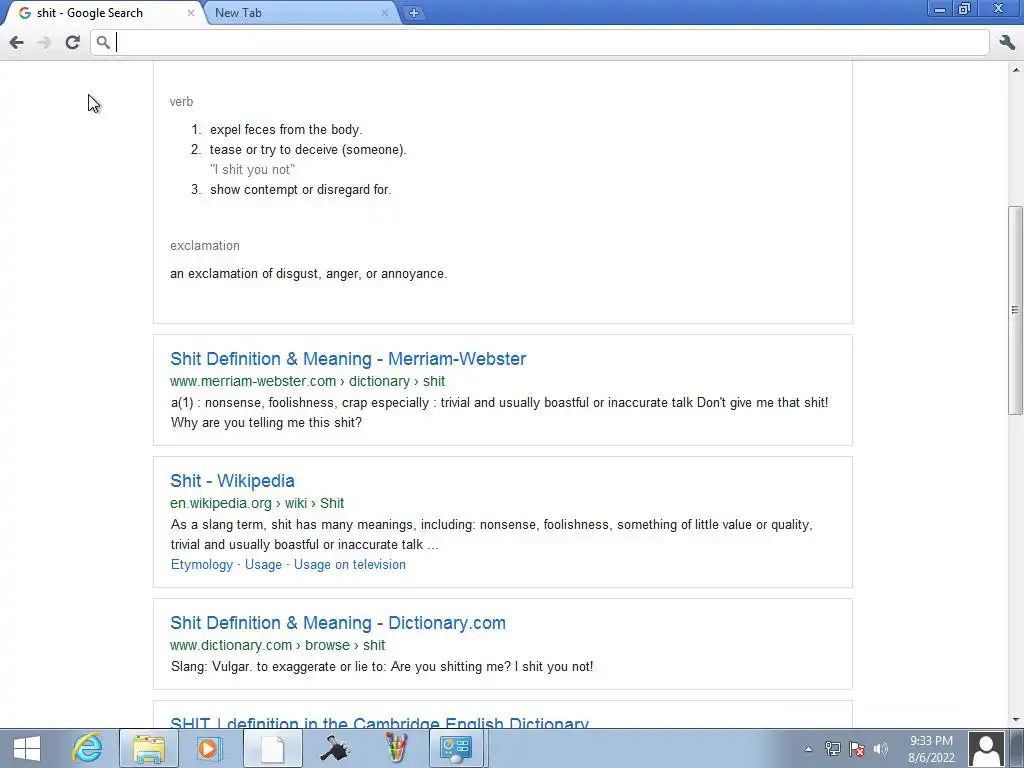The height and width of the screenshot is (768, 1024).
Task: Jump to the Etymology section link
Action: point(201,565)
